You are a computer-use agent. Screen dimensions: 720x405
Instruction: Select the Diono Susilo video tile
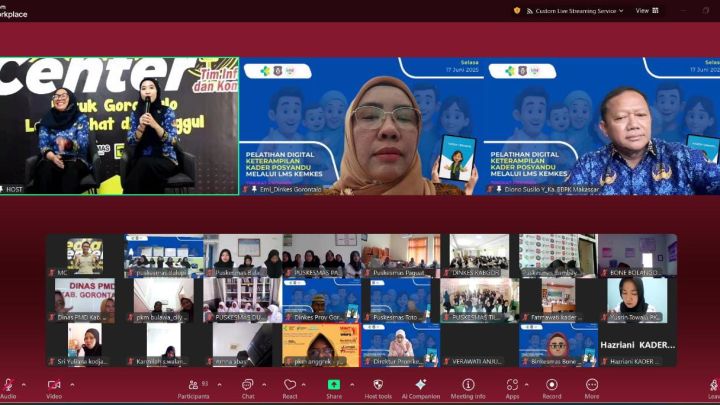(x=602, y=126)
